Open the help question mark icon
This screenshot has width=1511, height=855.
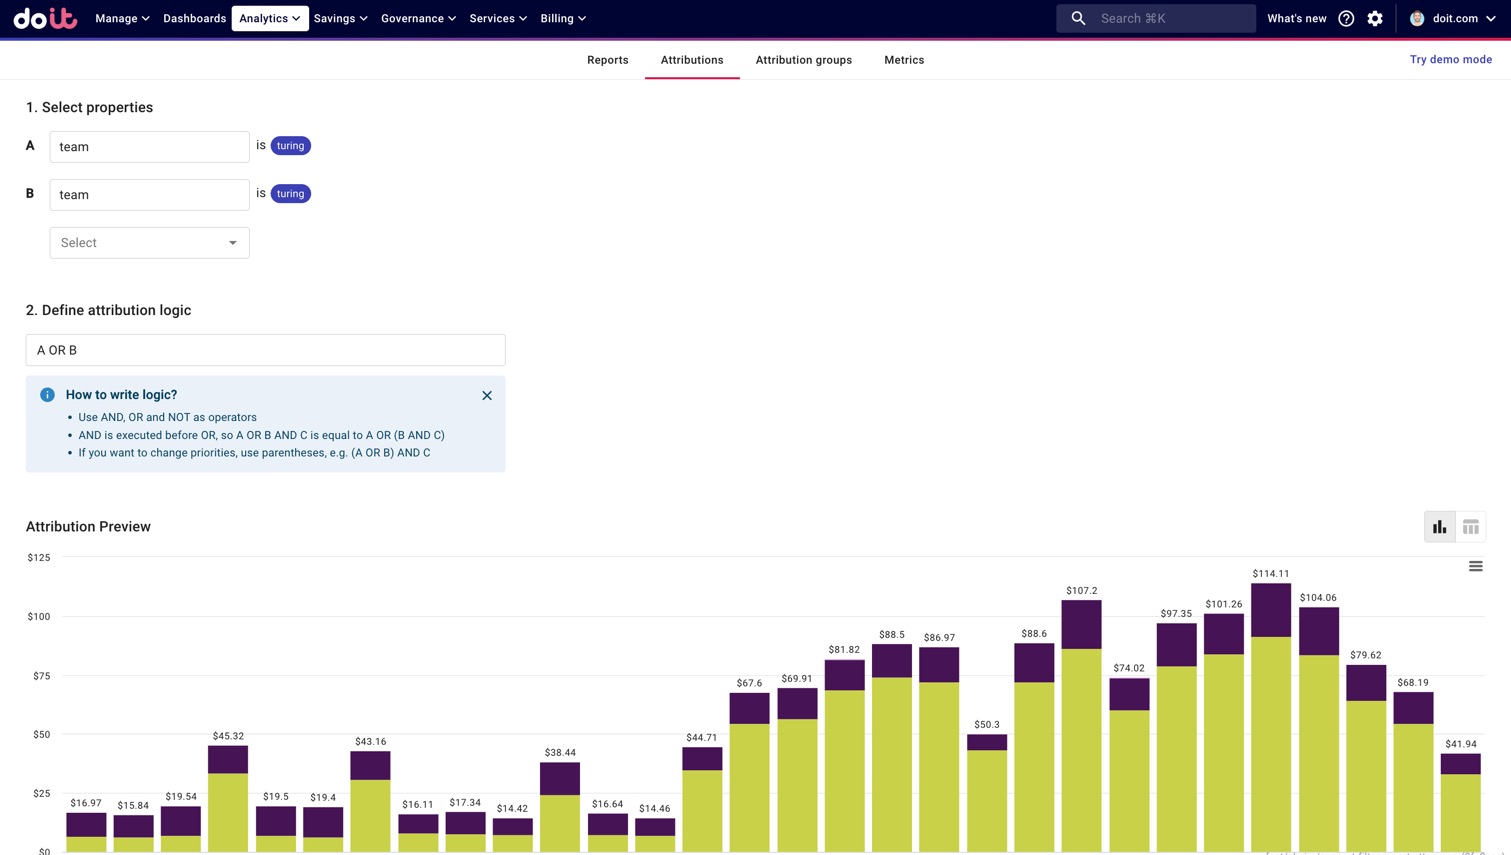pyautogui.click(x=1346, y=18)
